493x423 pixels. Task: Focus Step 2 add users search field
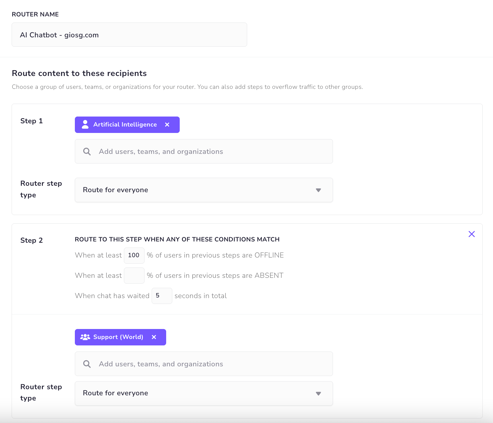pyautogui.click(x=204, y=364)
